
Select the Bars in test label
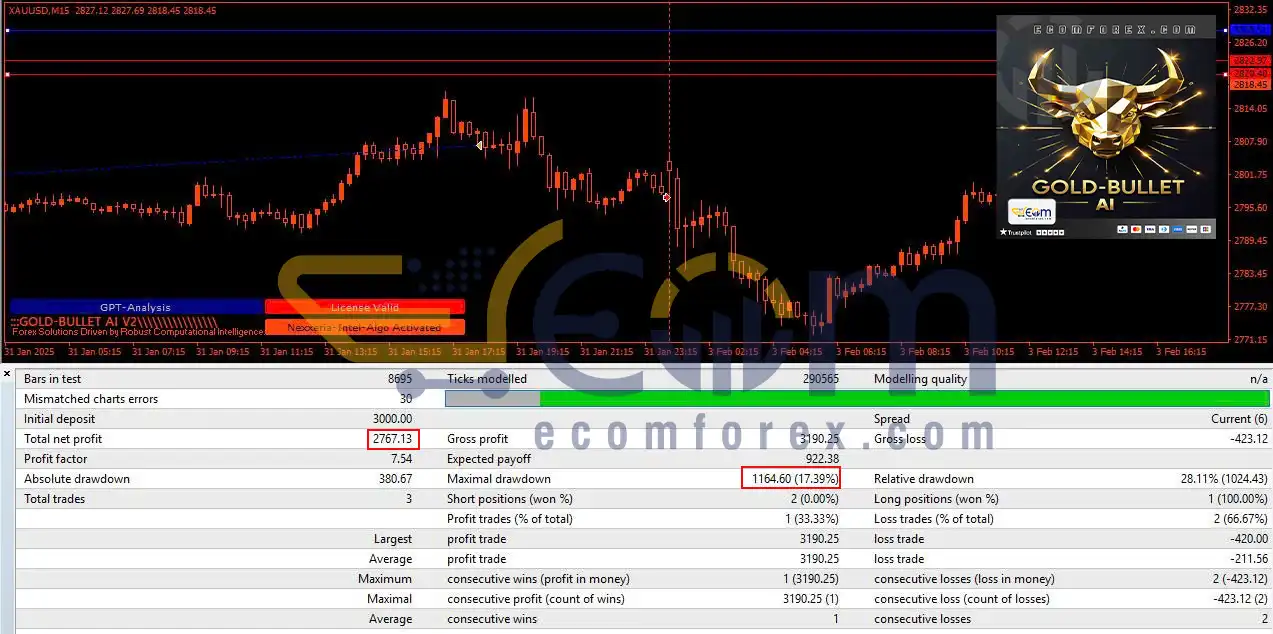(53, 379)
